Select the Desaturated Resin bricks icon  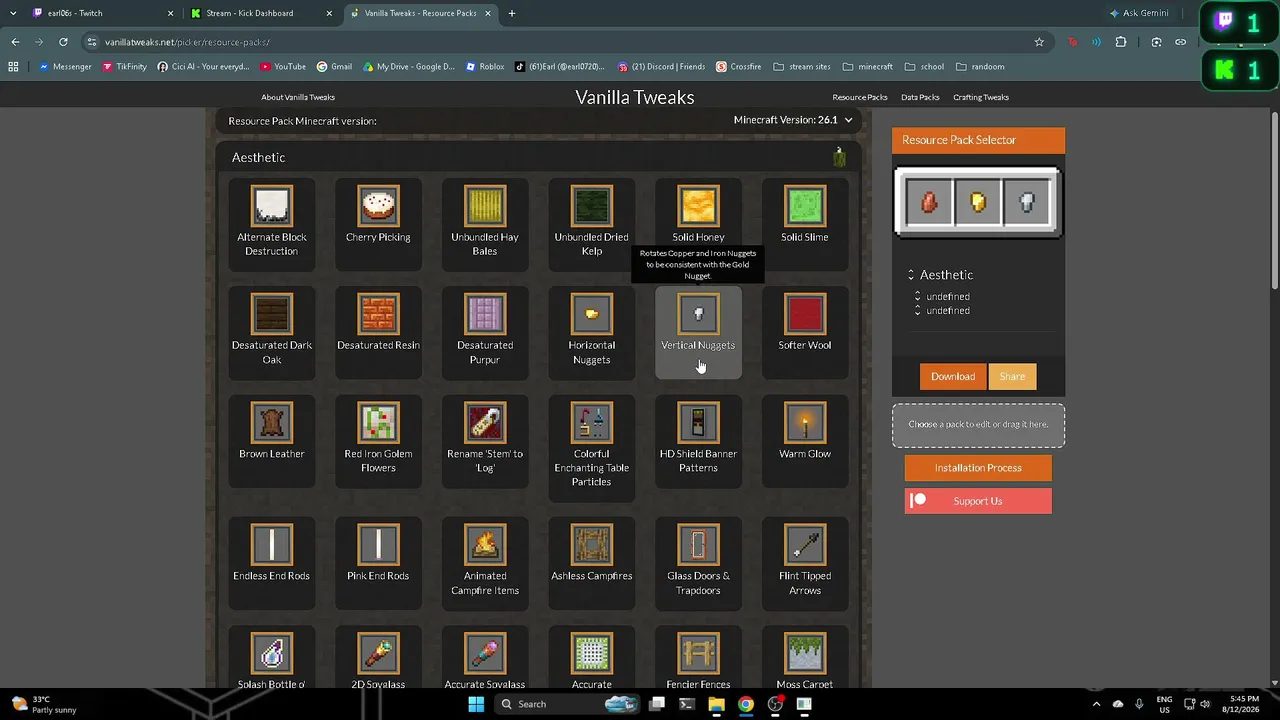click(x=378, y=315)
